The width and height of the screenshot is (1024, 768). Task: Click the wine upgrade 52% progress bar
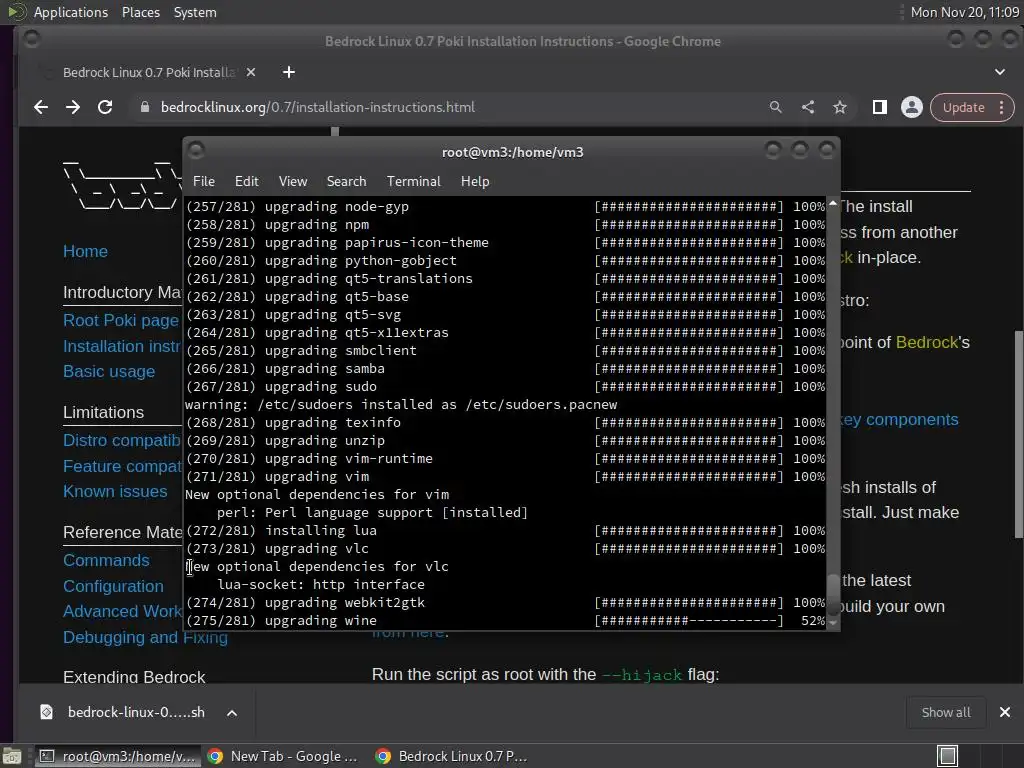click(689, 621)
